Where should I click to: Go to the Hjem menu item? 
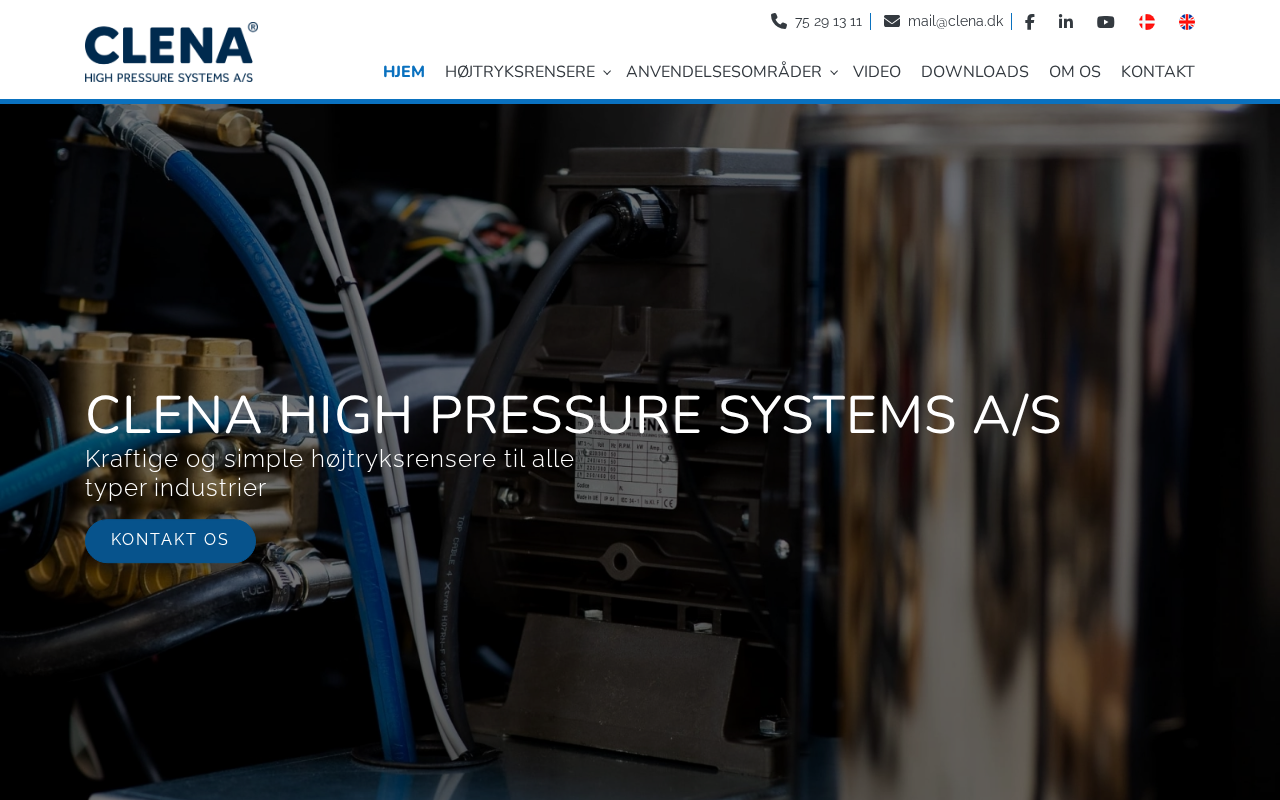click(x=404, y=72)
